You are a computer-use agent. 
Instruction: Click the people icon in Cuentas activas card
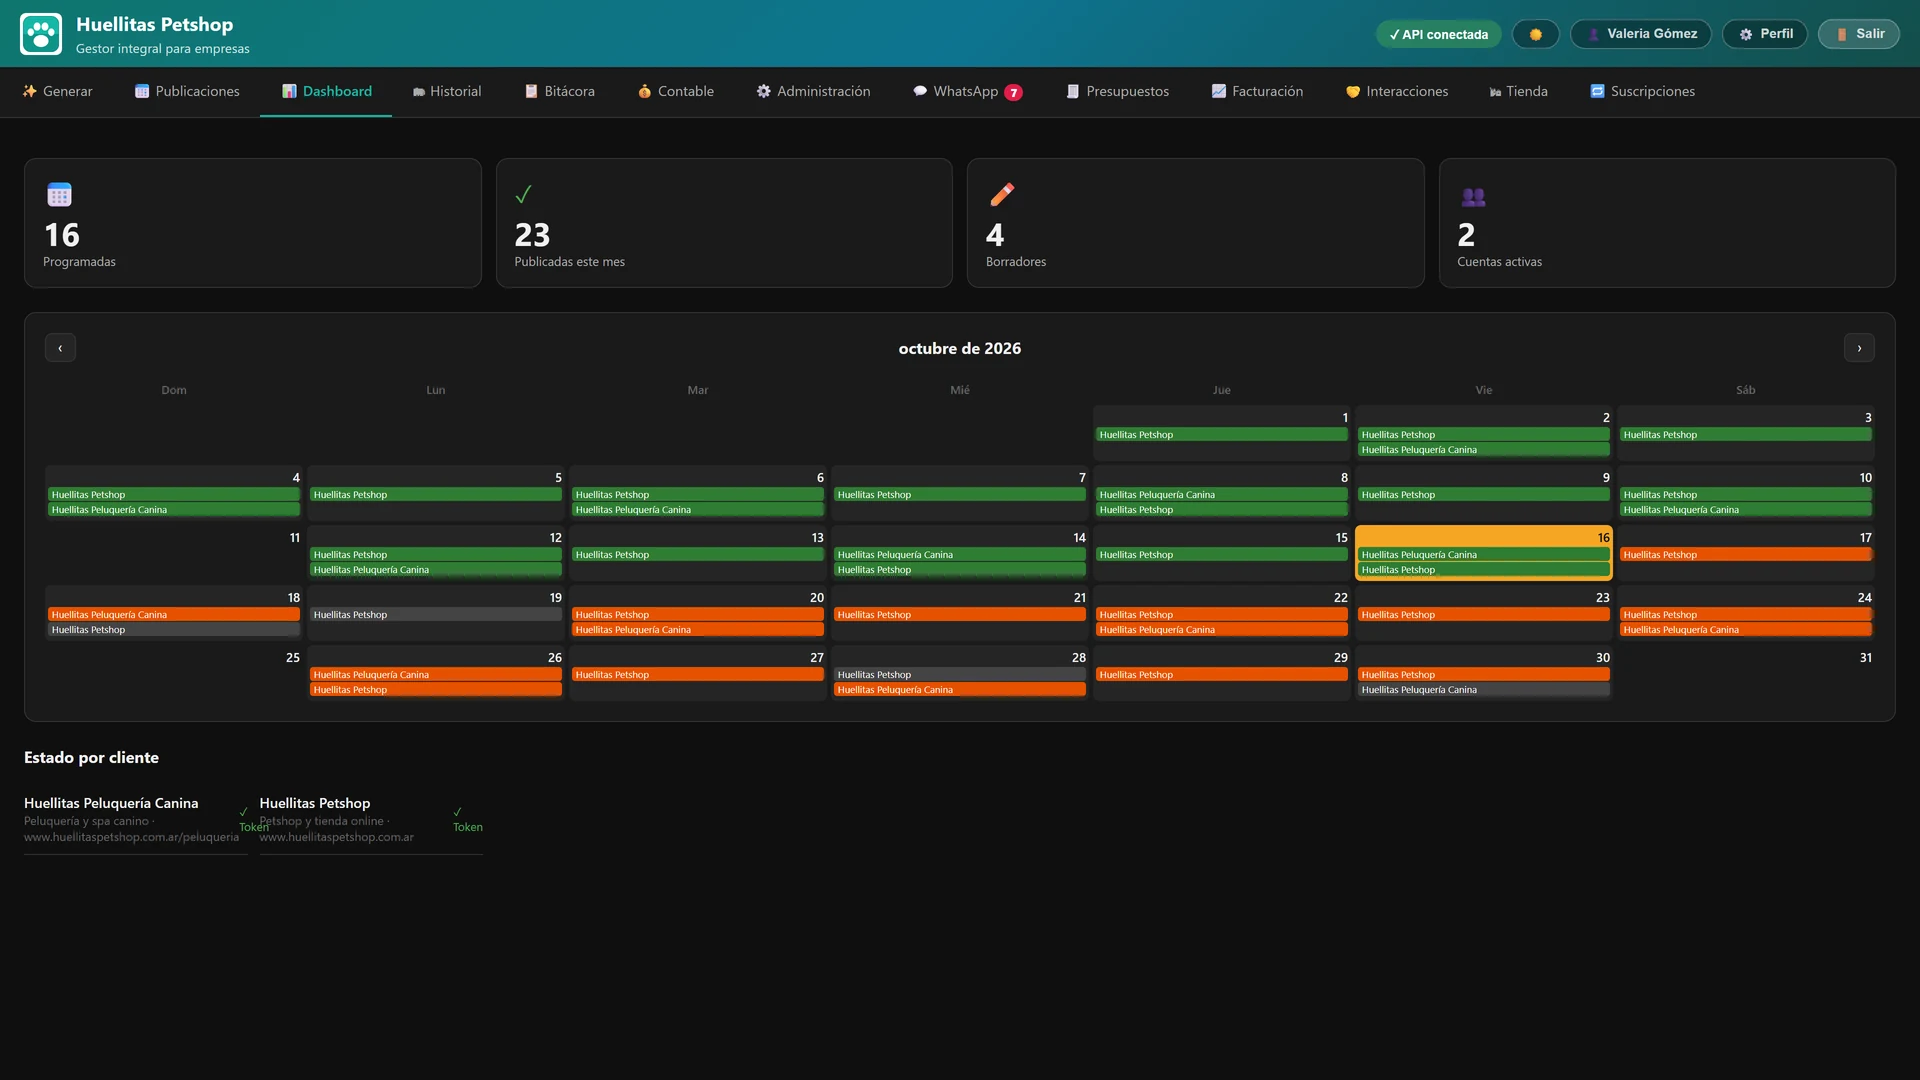click(1473, 196)
